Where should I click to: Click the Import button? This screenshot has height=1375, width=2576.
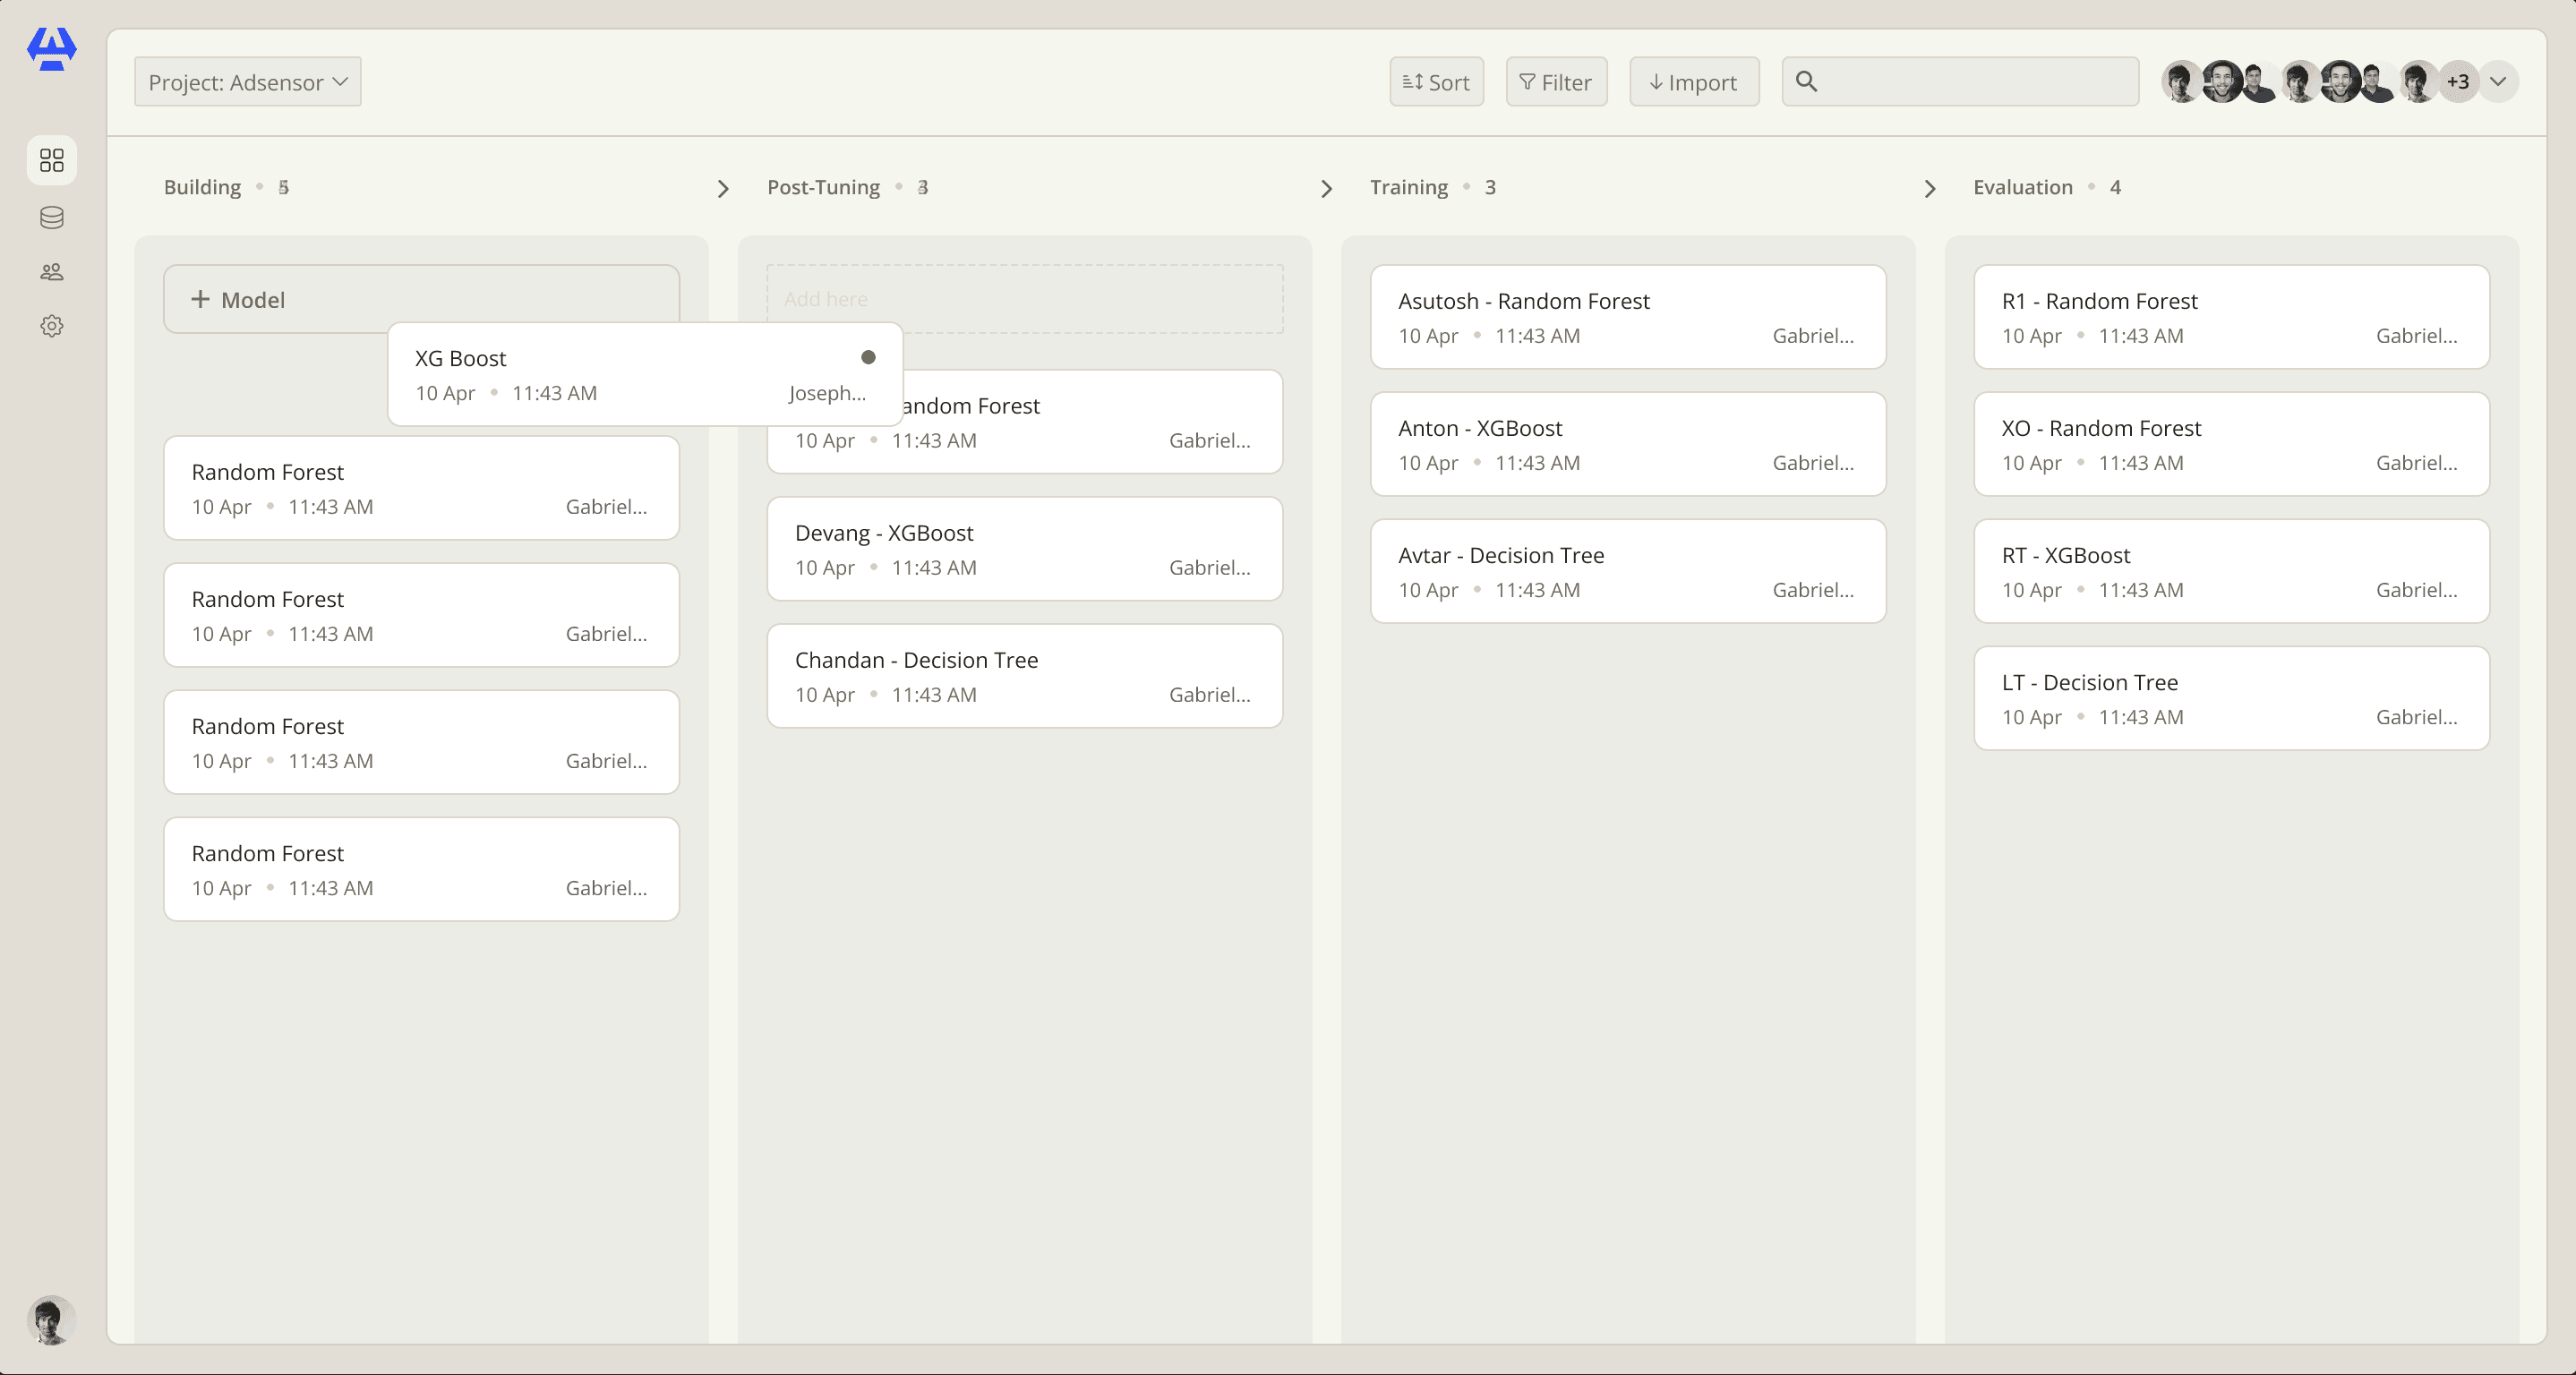pyautogui.click(x=1694, y=82)
